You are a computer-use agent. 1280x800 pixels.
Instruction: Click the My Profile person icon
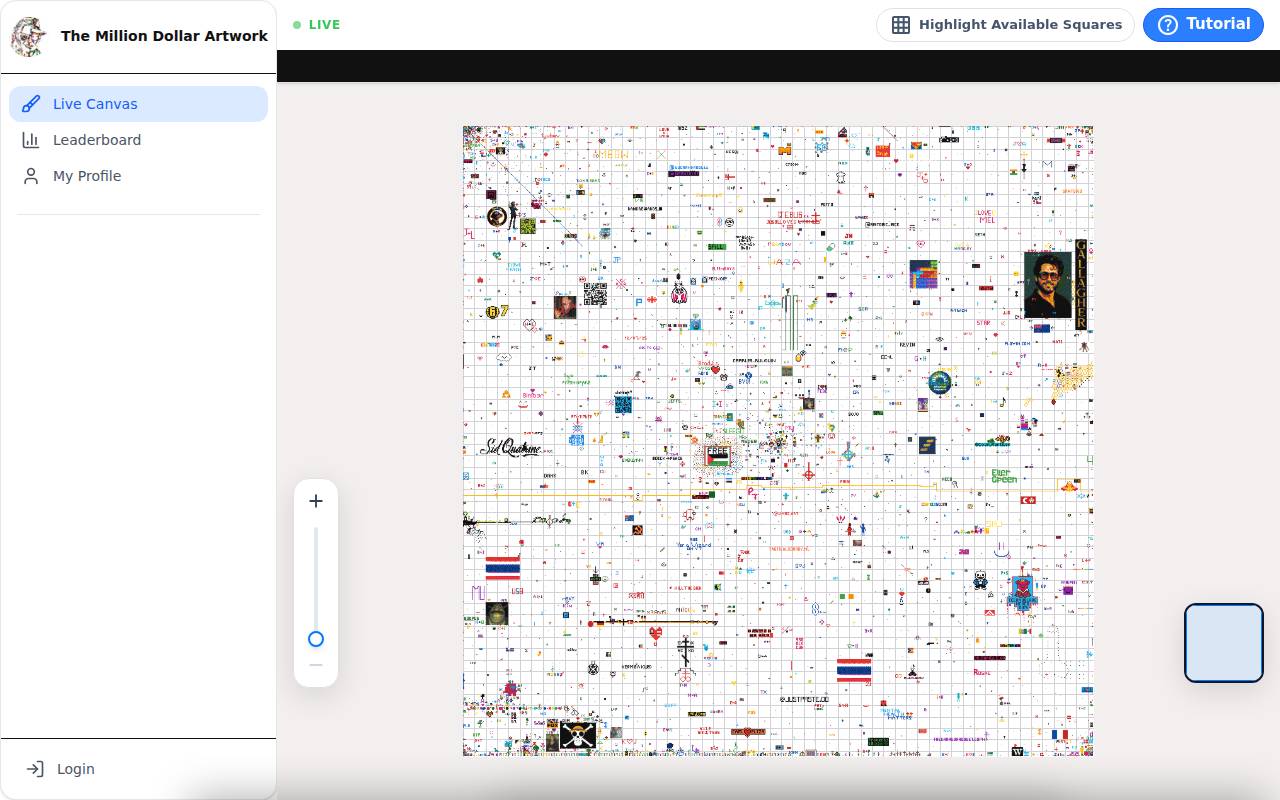coord(31,176)
